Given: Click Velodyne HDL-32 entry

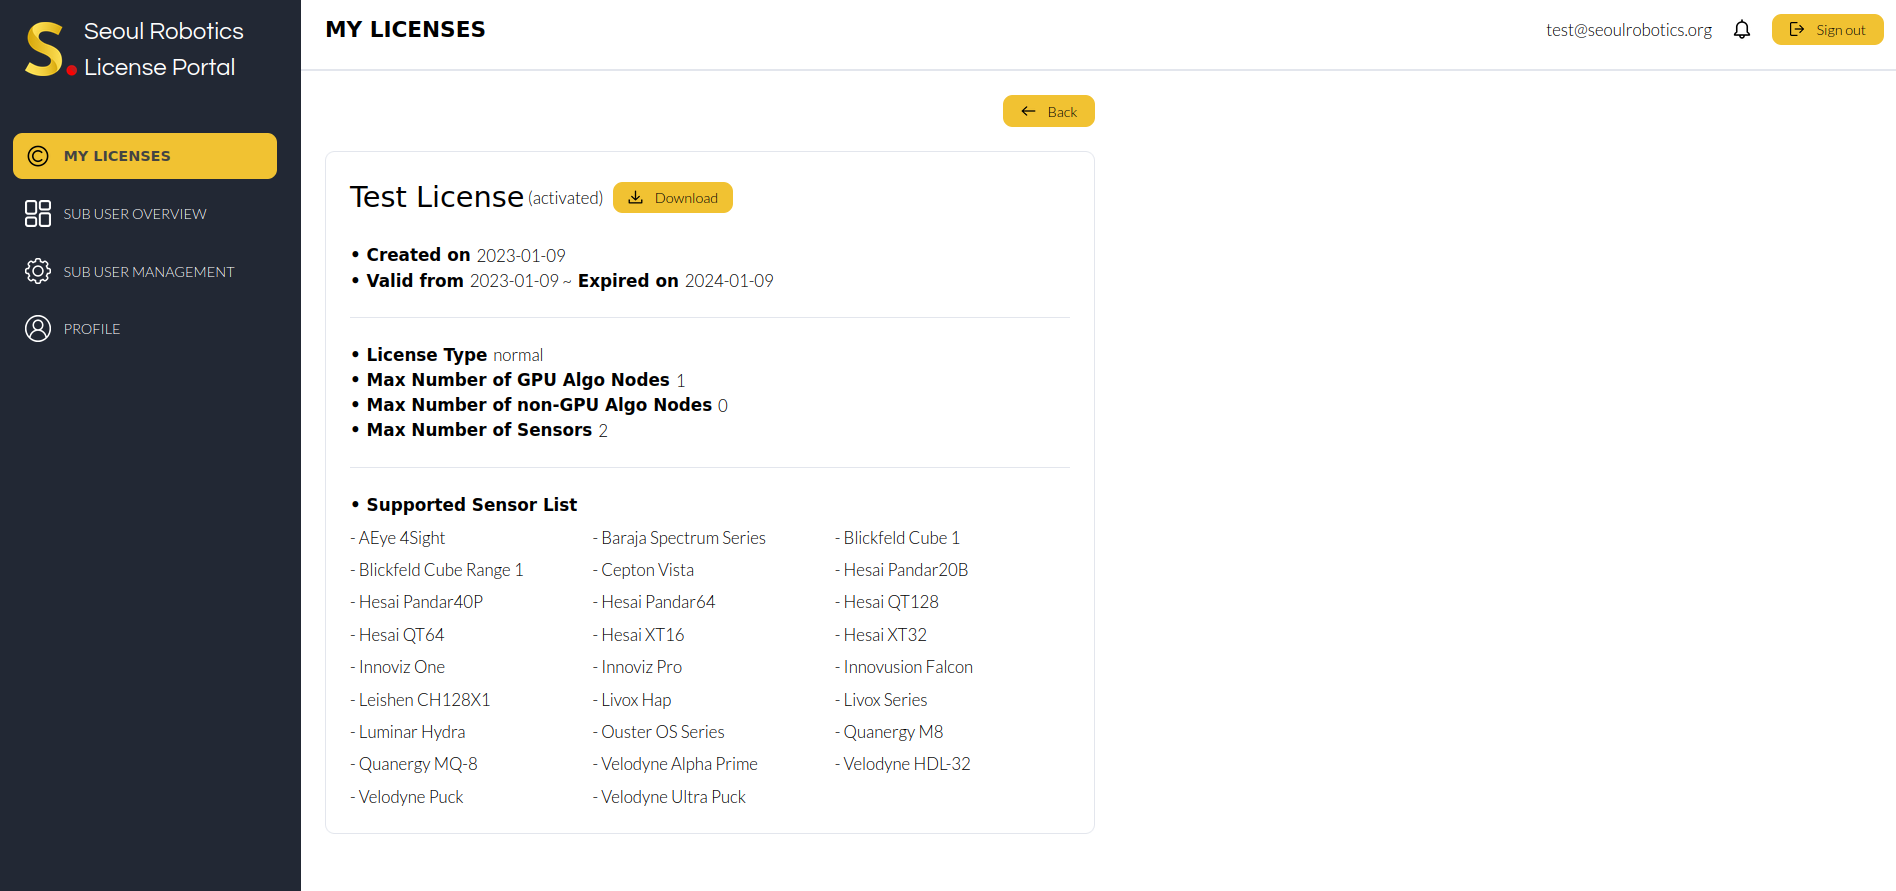Looking at the screenshot, I should click(x=903, y=764).
